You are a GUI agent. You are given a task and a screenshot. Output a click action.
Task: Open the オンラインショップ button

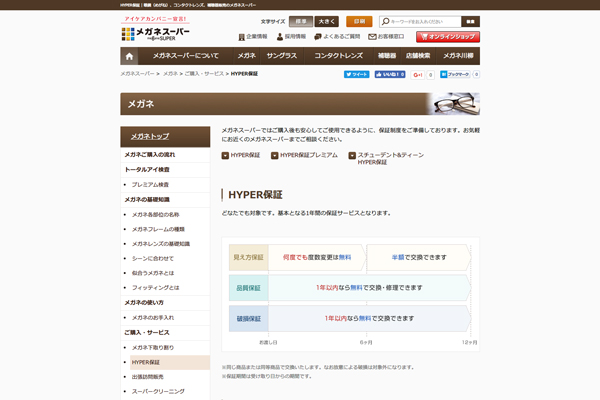click(x=448, y=37)
